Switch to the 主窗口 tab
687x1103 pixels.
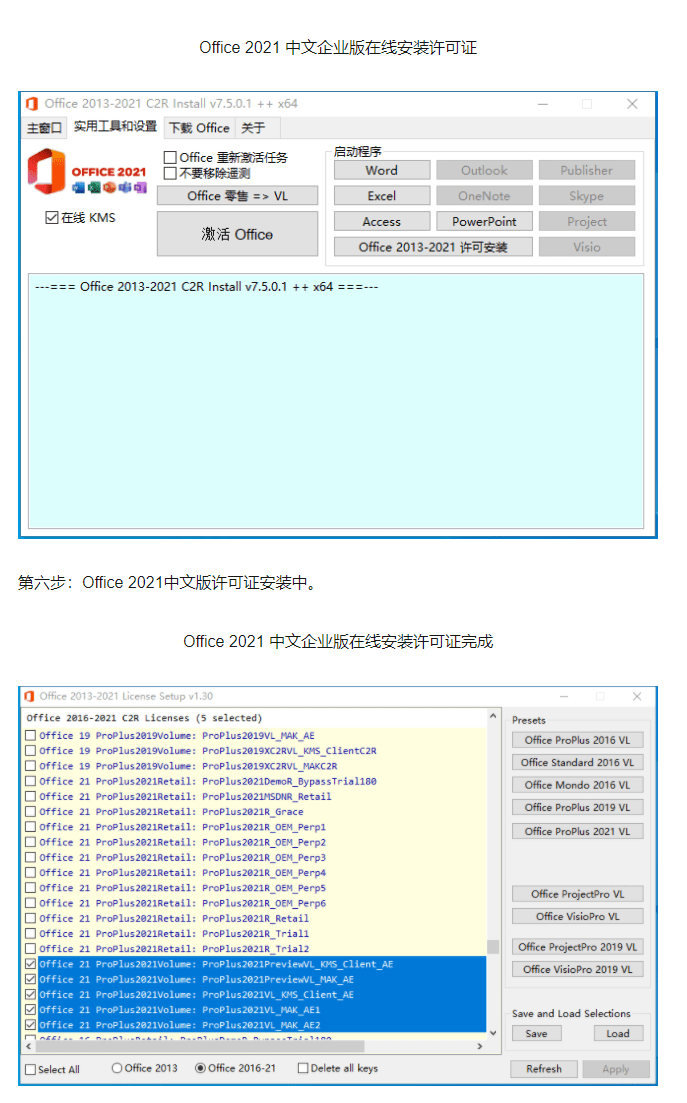coord(45,128)
